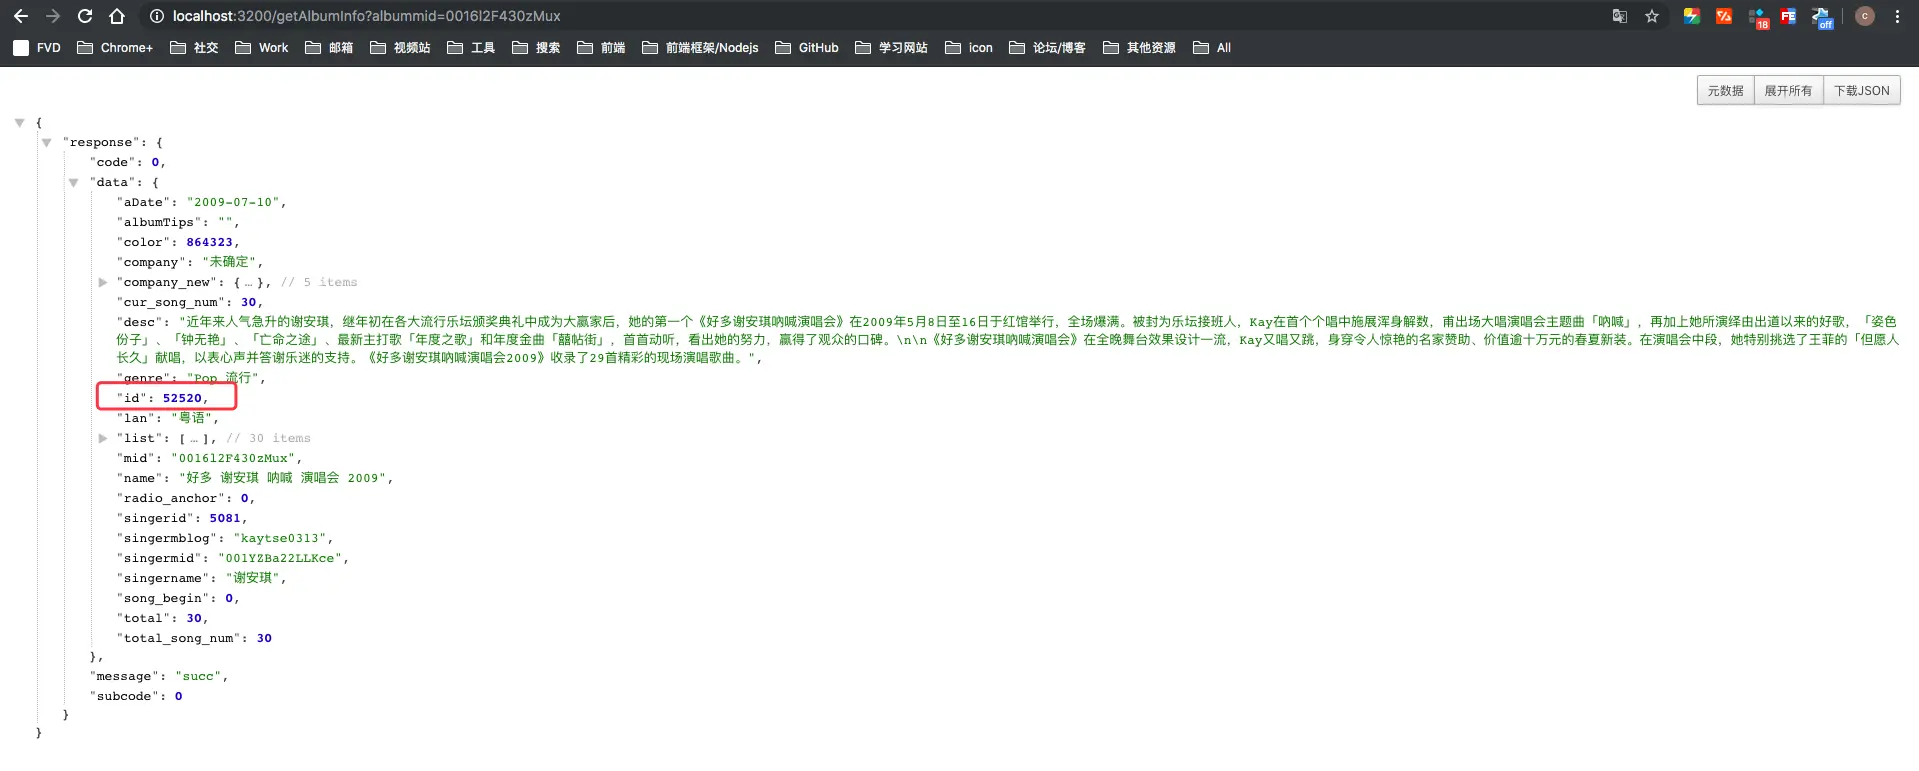Open the 其他资源 bookmark folder
Image resolution: width=1919 pixels, height=771 pixels.
coord(1139,47)
